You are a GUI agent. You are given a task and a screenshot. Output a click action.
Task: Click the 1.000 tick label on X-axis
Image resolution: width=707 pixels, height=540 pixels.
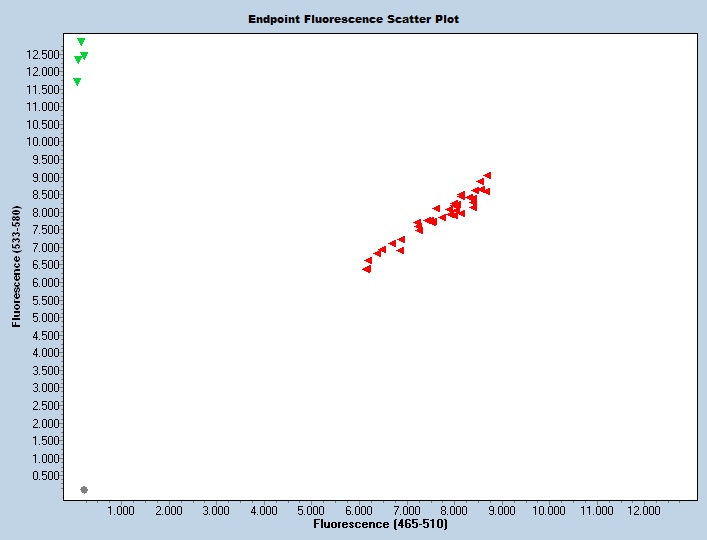tap(121, 511)
